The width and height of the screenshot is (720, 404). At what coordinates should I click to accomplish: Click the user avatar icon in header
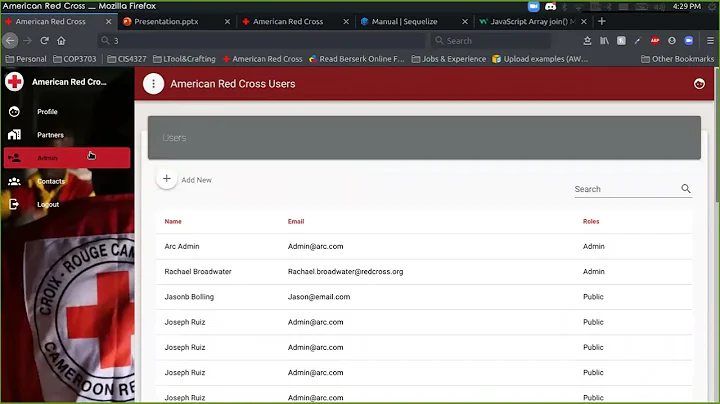pos(699,84)
